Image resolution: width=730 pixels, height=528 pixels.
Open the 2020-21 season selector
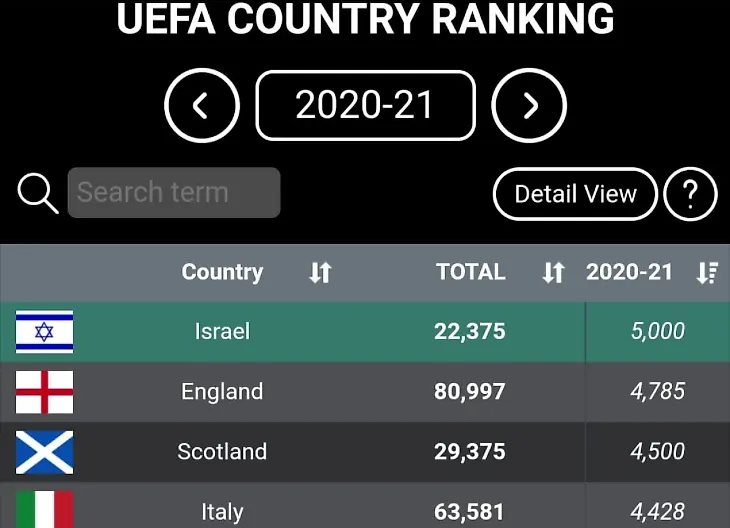(x=365, y=106)
